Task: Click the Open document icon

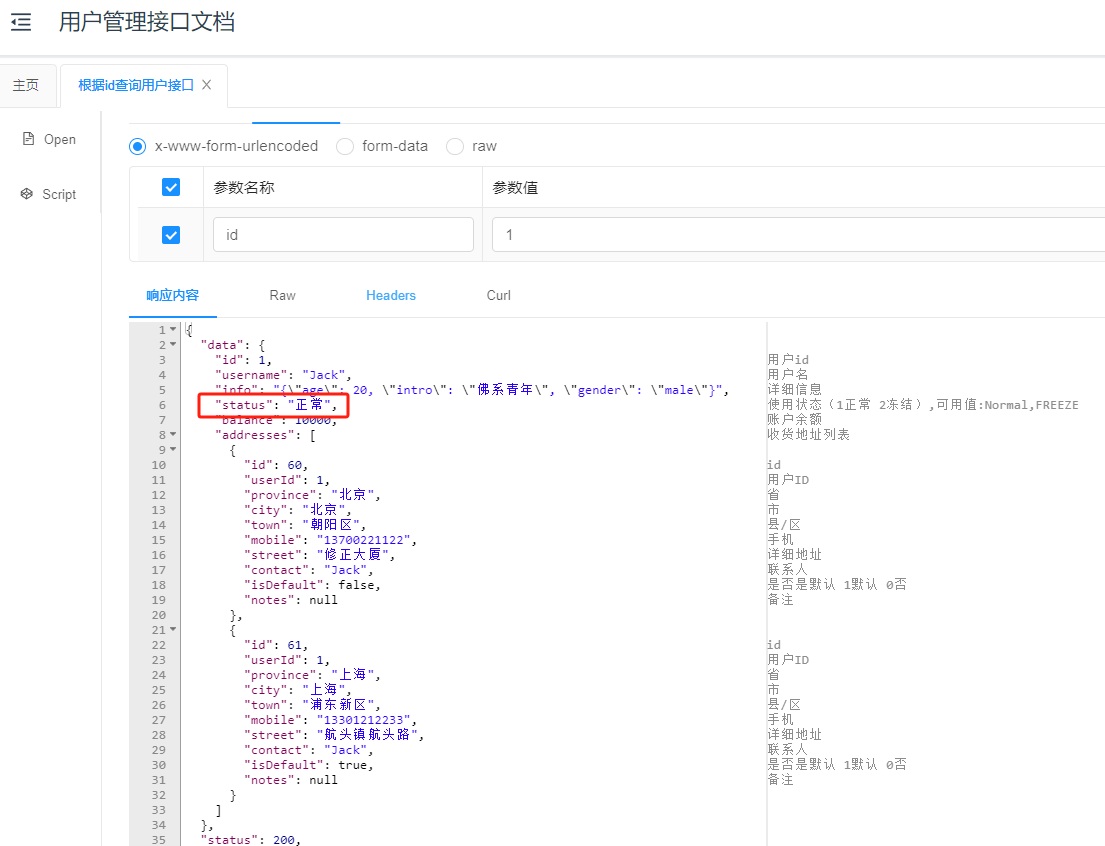Action: point(28,139)
